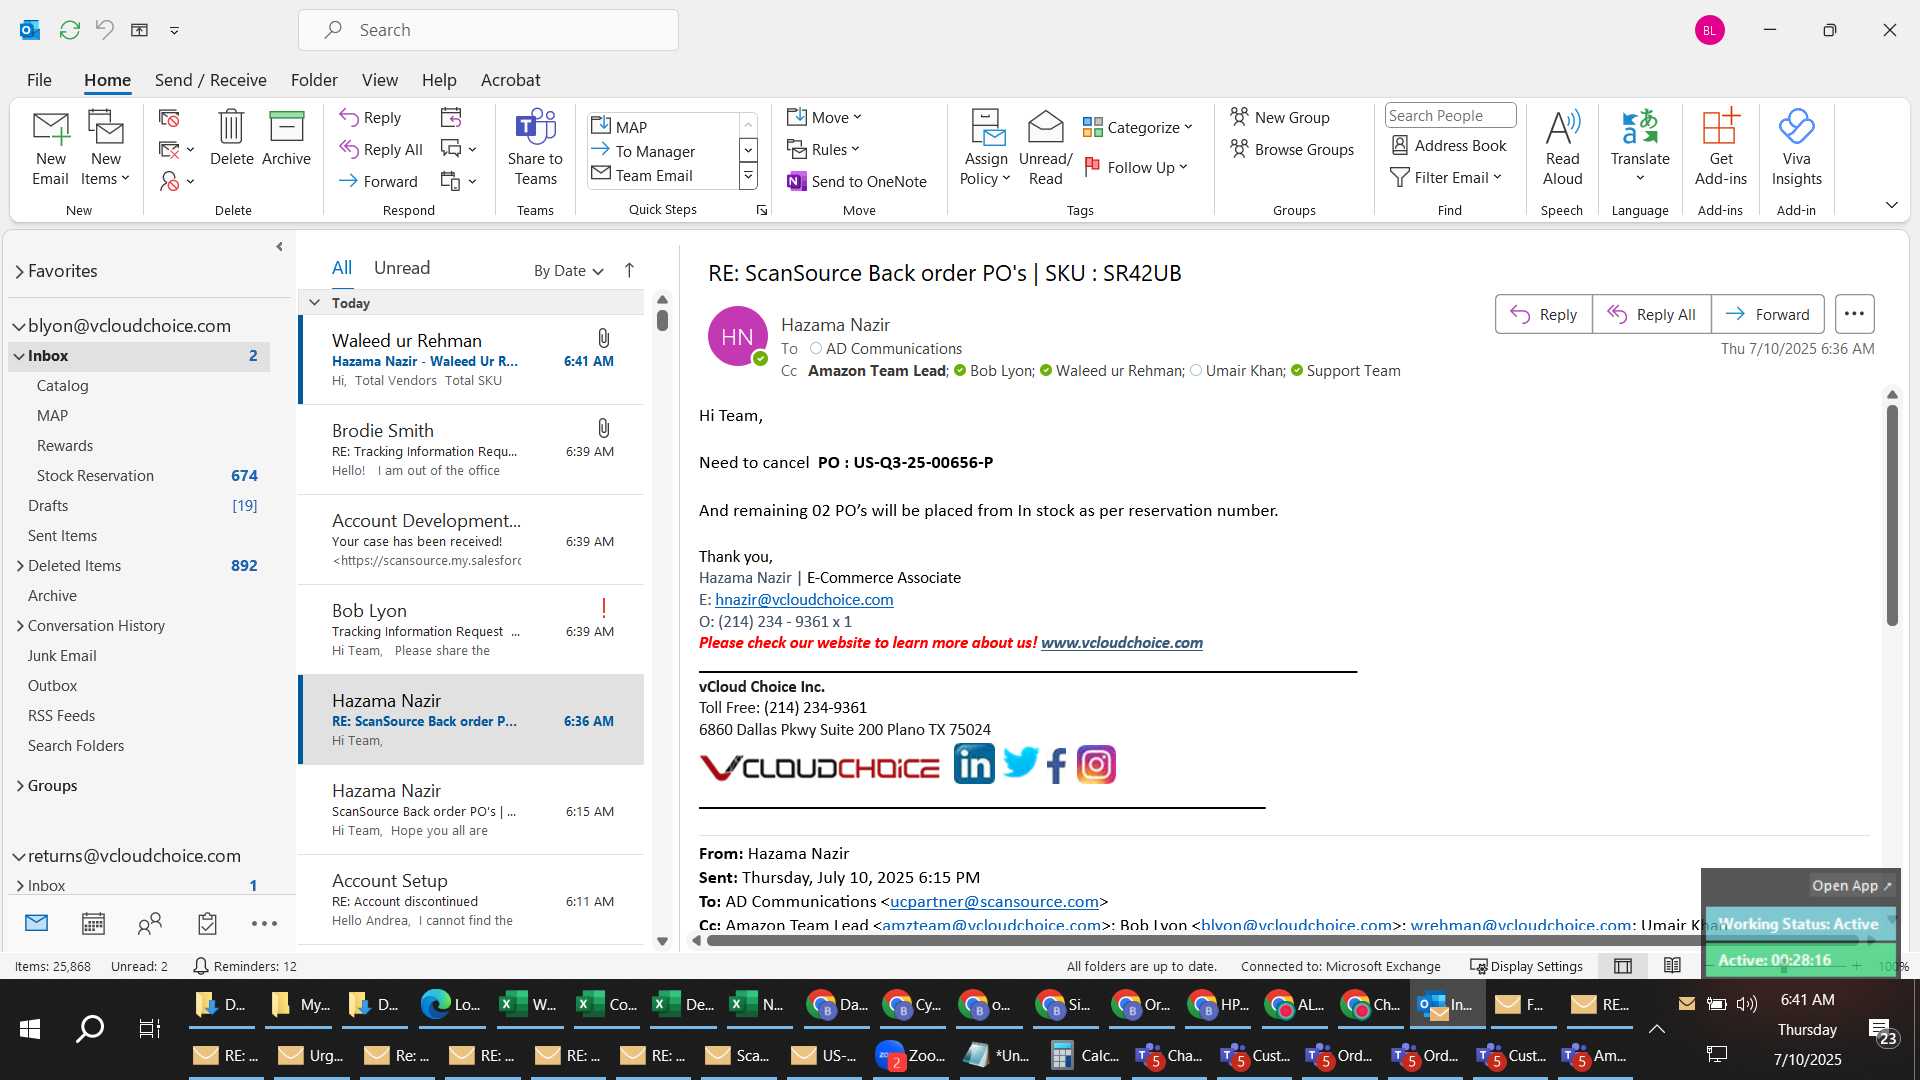Toggle Unread/Read status in ribbon
Image resolution: width=1920 pixels, height=1080 pixels.
click(x=1045, y=148)
